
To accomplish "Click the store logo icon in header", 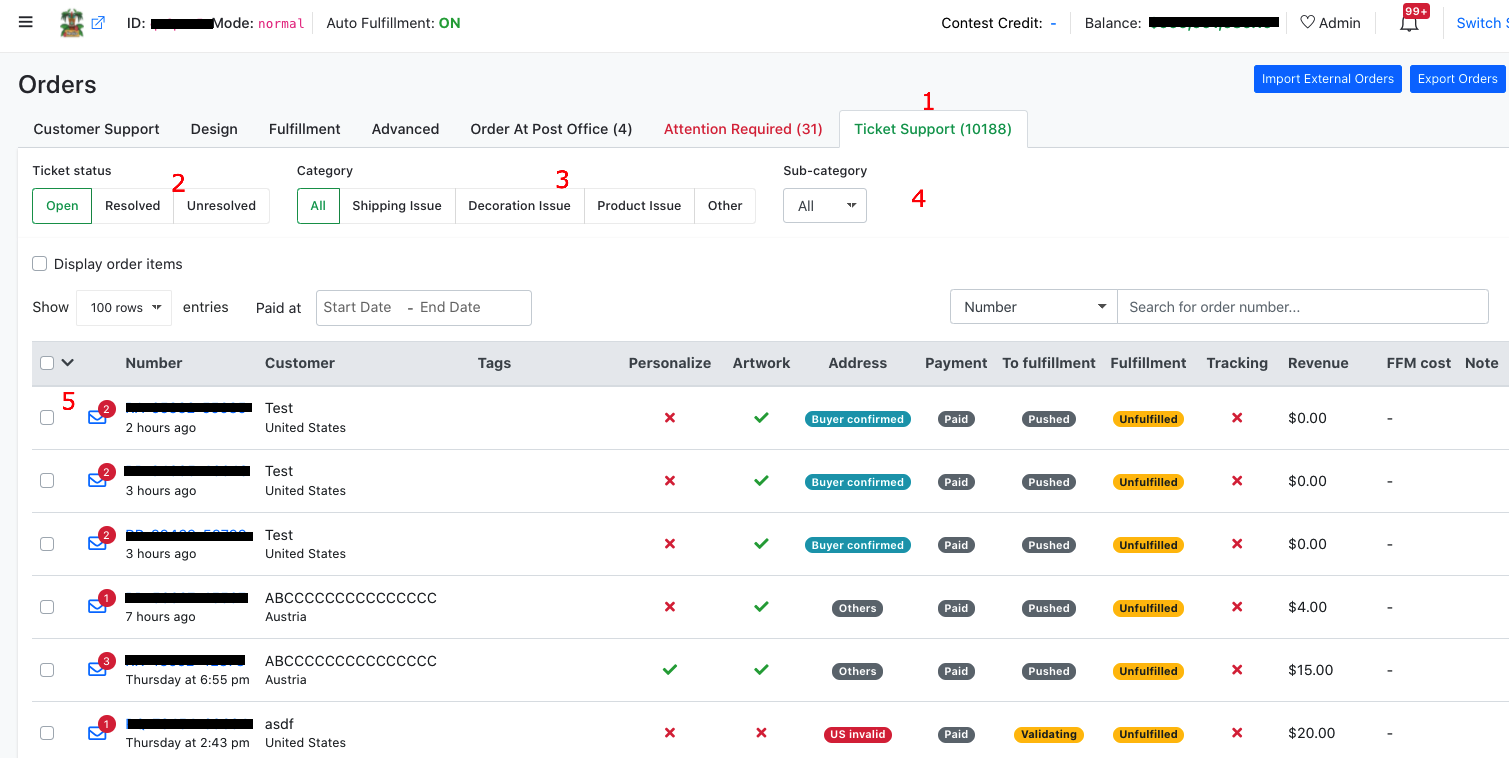I will point(72,22).
